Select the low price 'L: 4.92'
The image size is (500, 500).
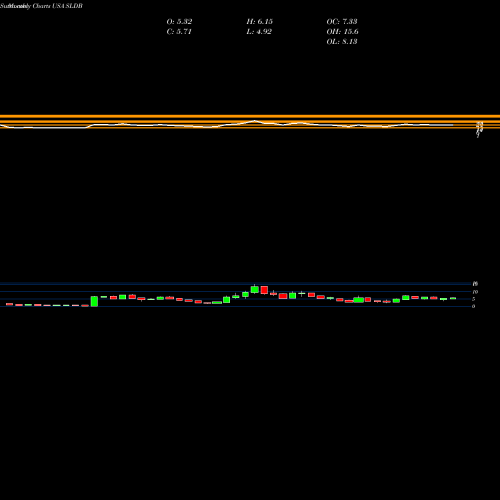click(x=259, y=31)
